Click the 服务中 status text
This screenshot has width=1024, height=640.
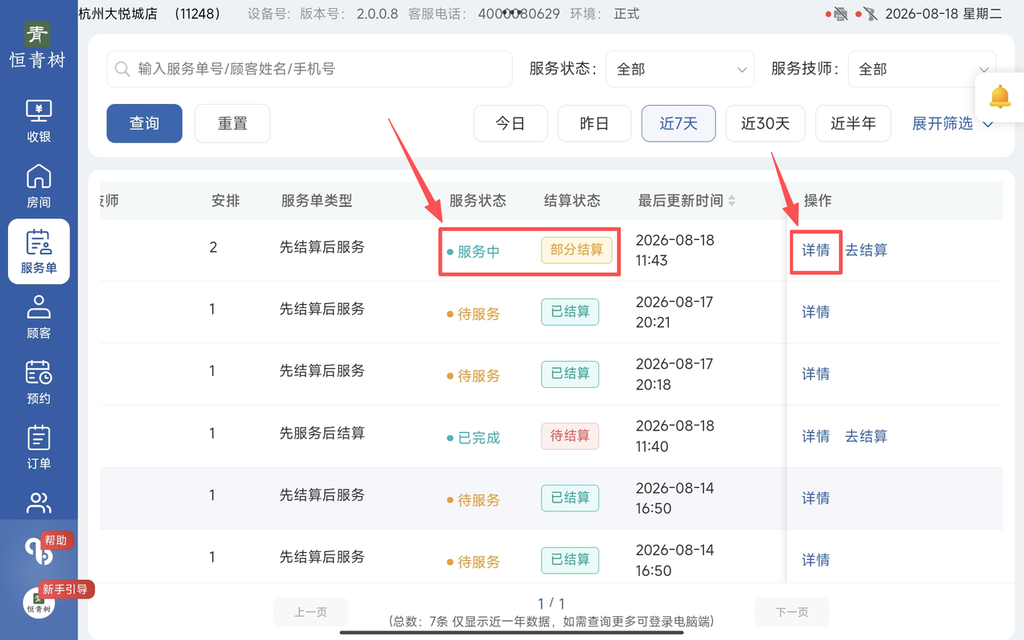point(478,252)
